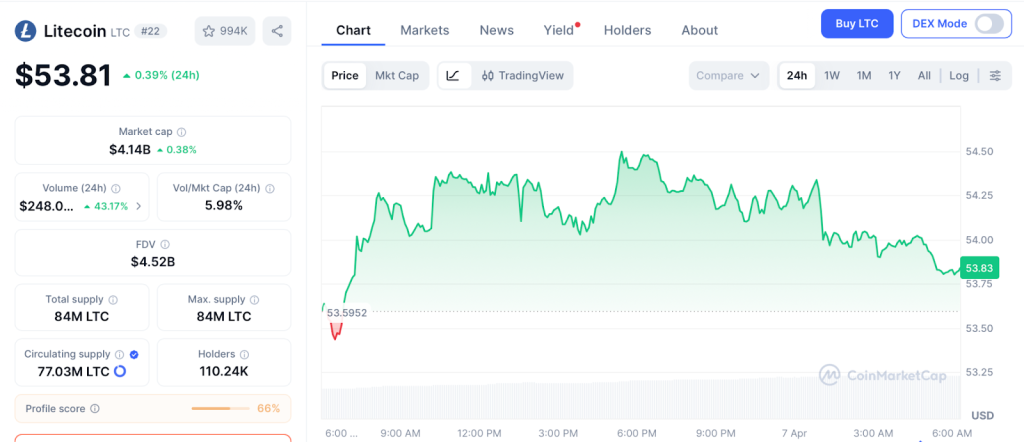Expand Volume (24h) details arrow

click(138, 207)
